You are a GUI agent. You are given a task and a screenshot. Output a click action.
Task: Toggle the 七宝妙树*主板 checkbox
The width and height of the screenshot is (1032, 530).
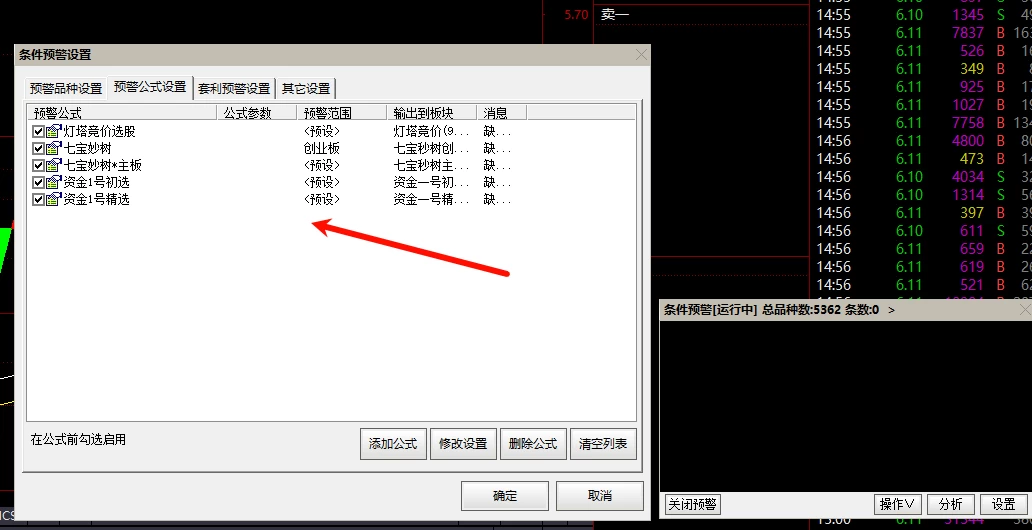point(38,165)
